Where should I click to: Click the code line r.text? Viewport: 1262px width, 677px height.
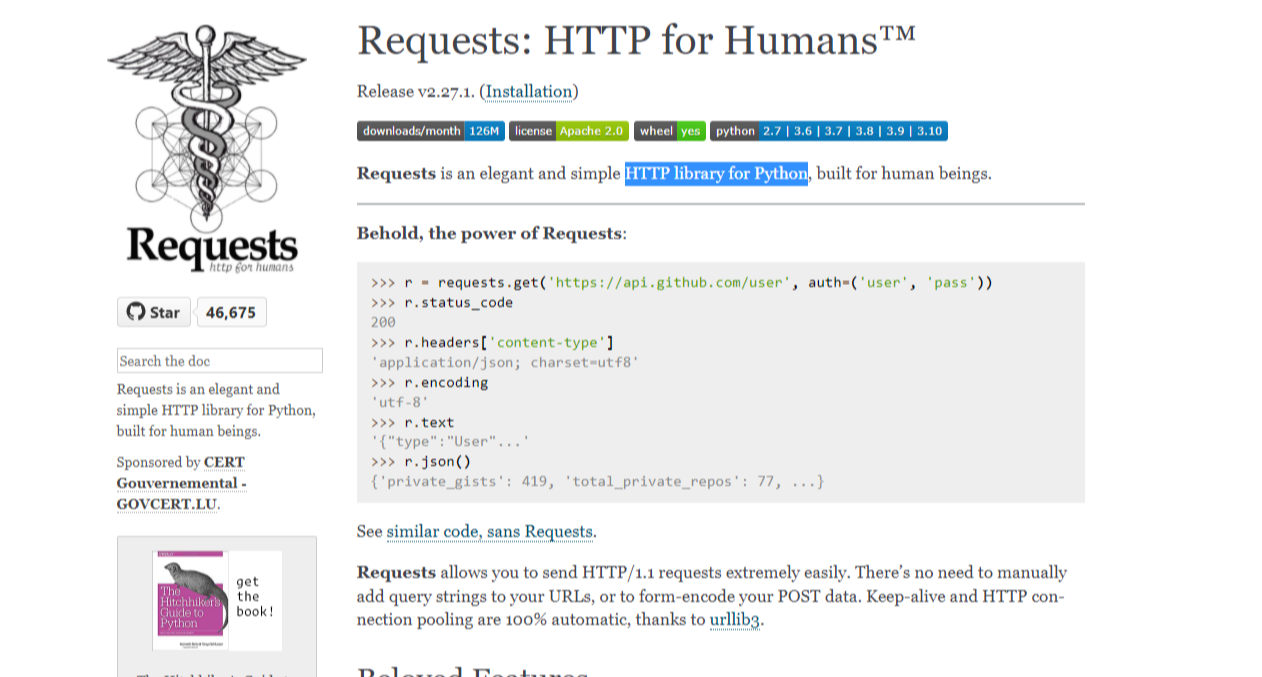coord(412,422)
